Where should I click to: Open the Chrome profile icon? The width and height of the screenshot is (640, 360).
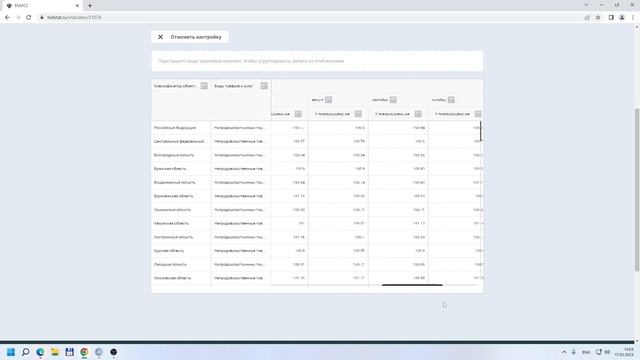[622, 18]
